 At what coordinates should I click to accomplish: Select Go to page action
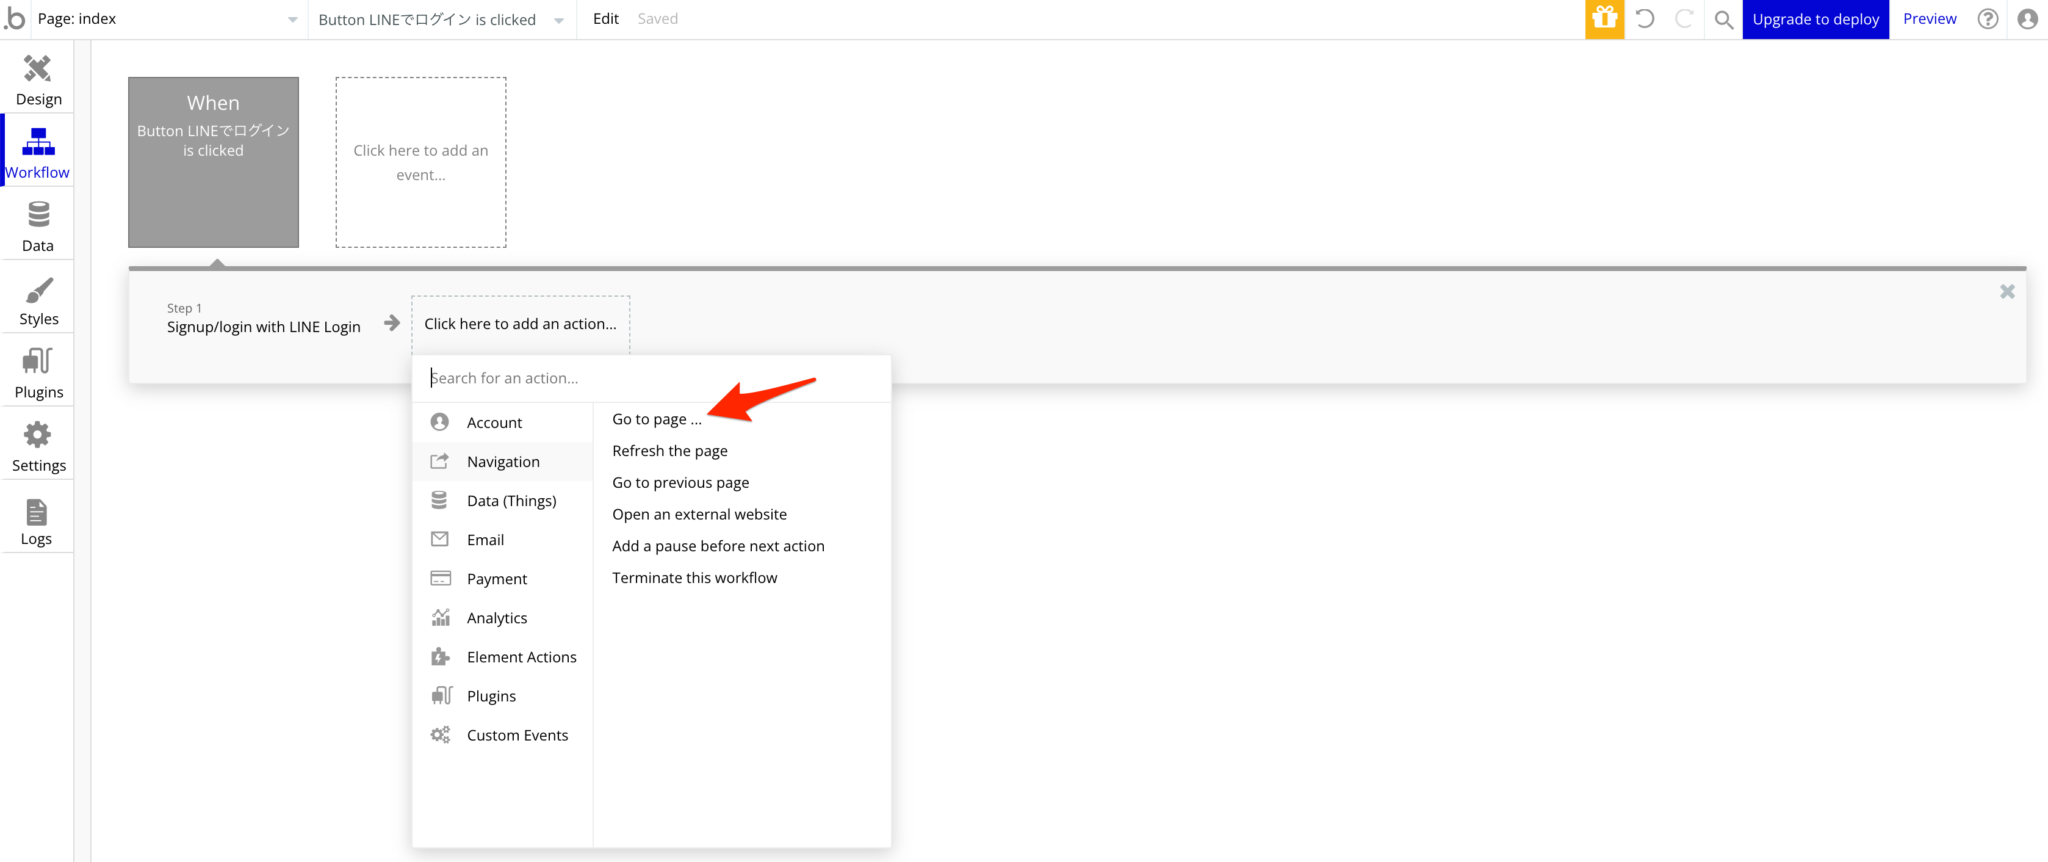(x=657, y=419)
